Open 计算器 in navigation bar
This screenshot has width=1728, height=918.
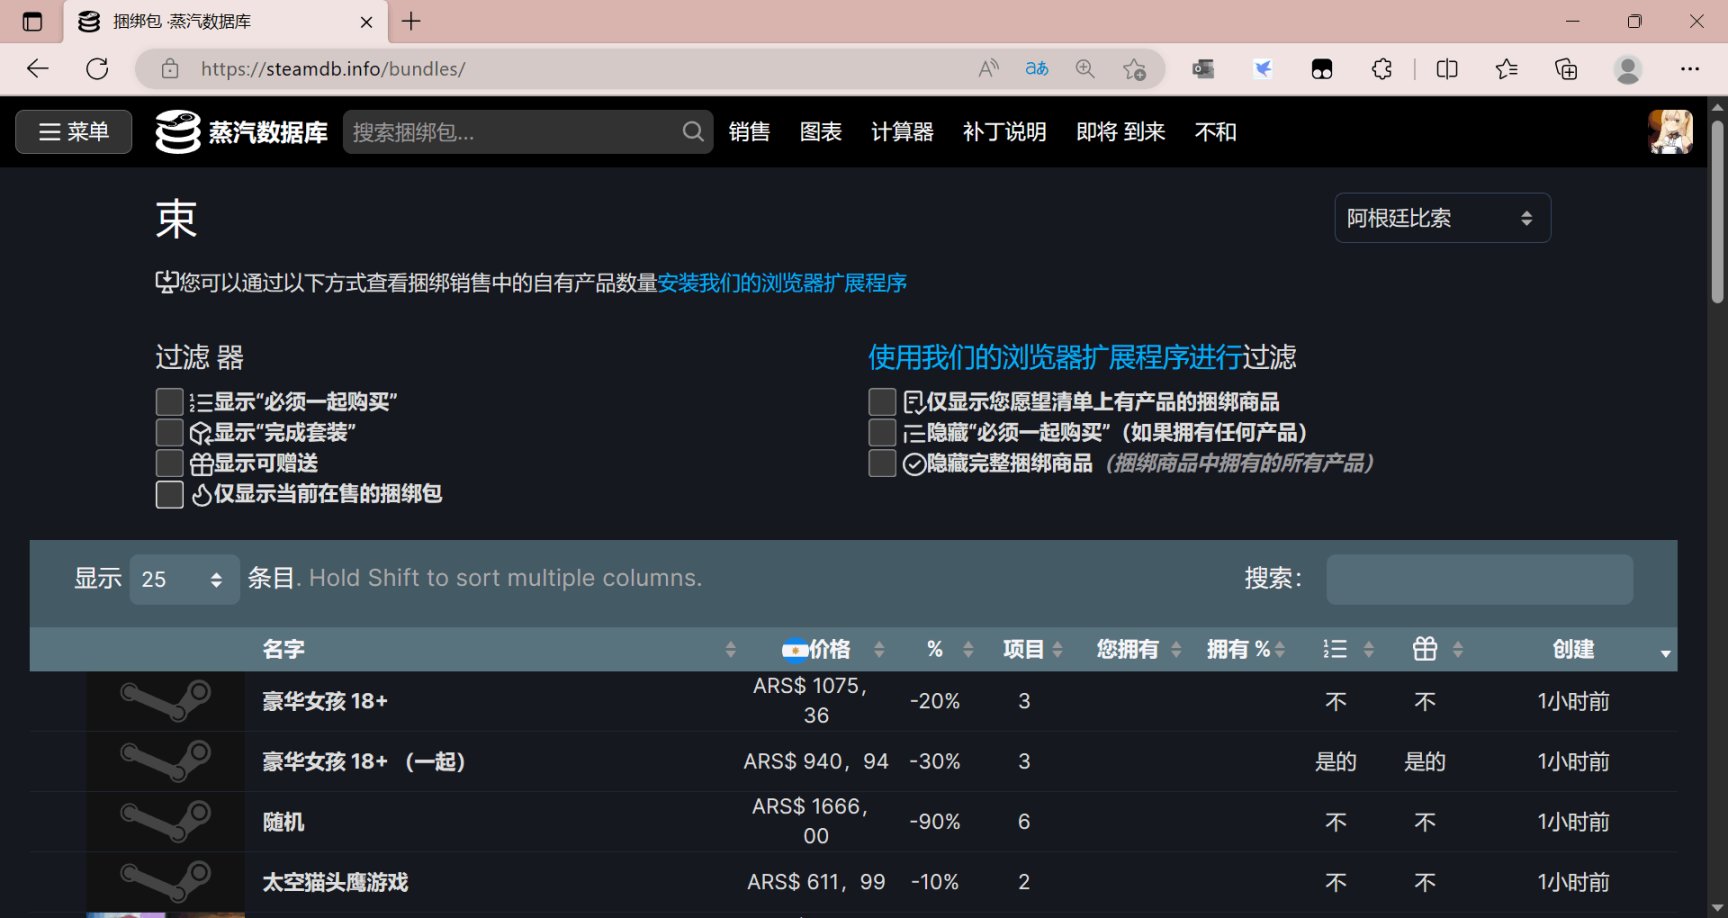(x=902, y=132)
